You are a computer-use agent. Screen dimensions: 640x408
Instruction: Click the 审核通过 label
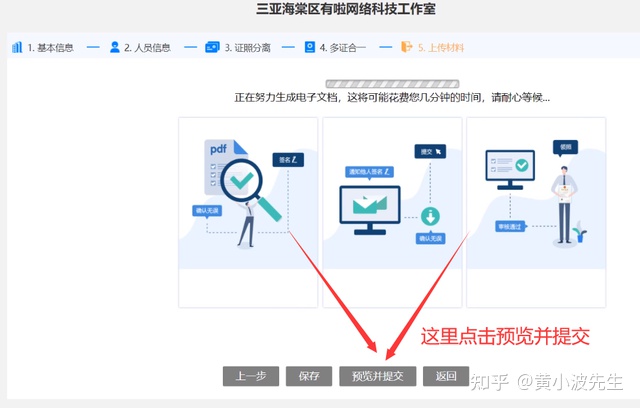[510, 226]
